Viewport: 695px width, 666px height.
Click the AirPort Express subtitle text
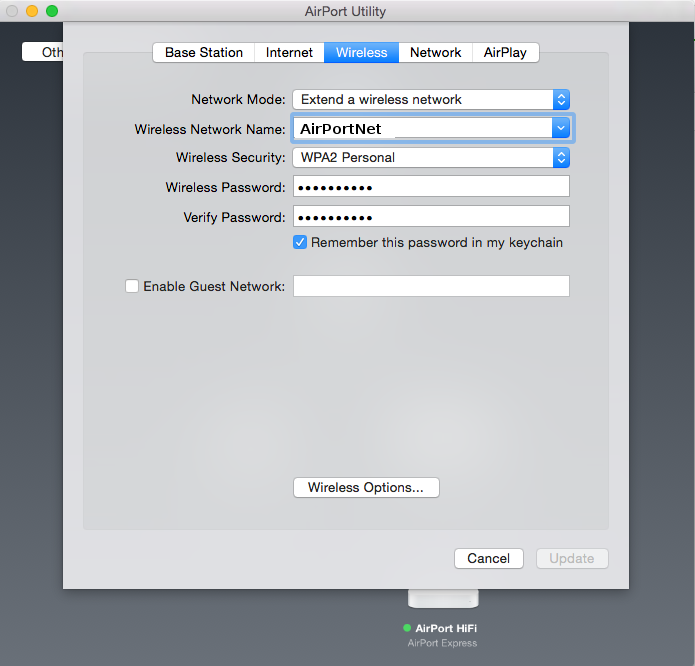tap(442, 643)
